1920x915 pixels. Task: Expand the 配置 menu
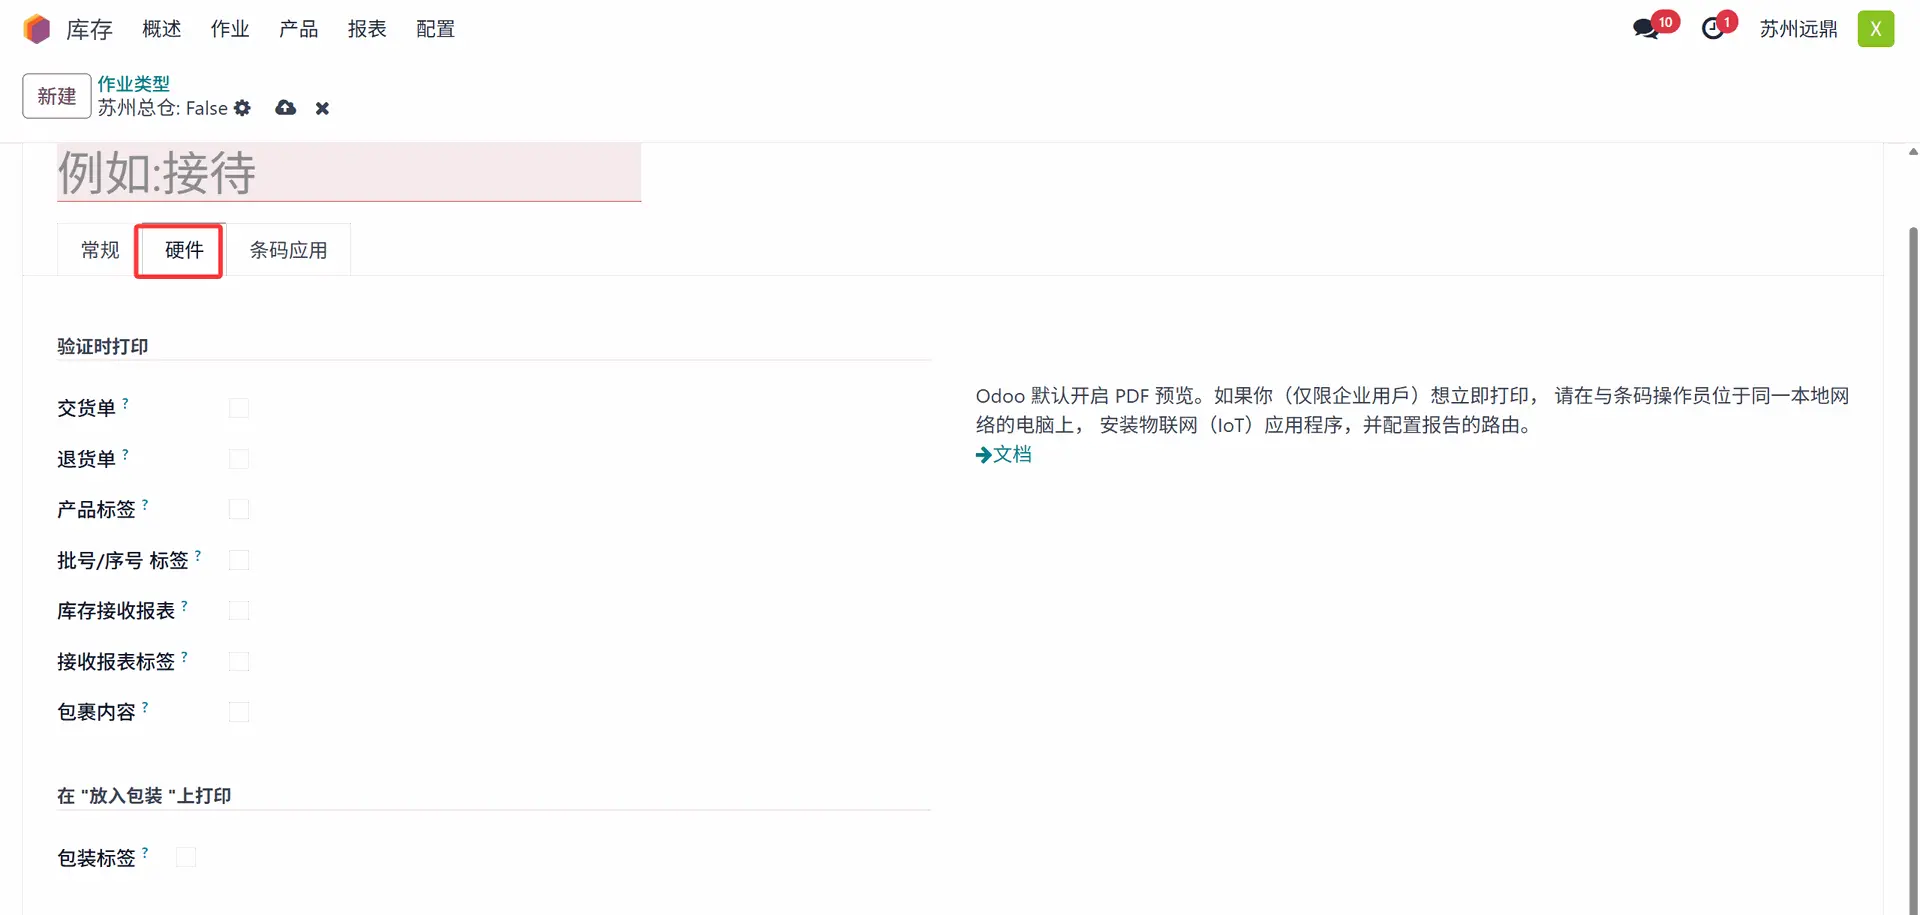tap(435, 29)
